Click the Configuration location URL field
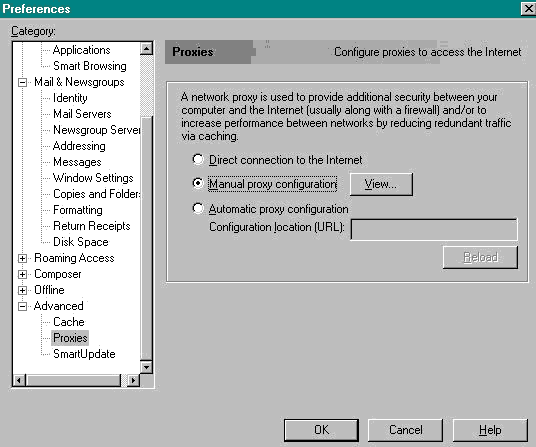 click(x=434, y=229)
